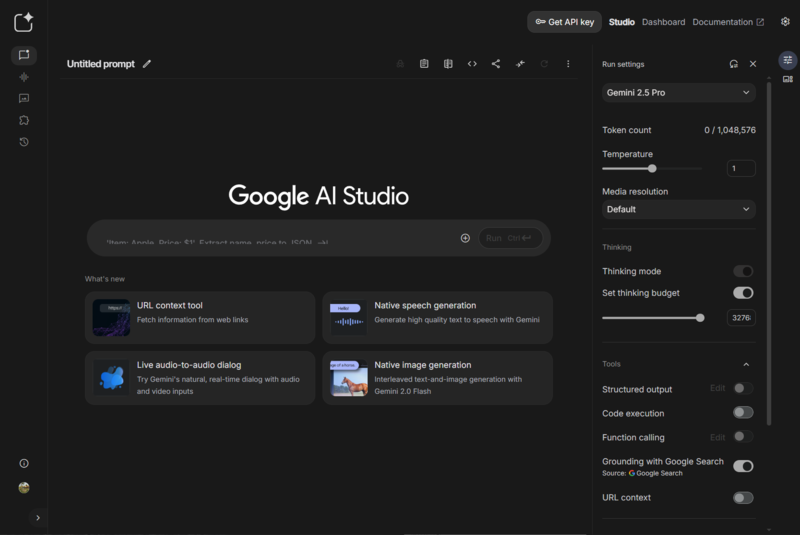This screenshot has height=535, width=800.
Task: Open the History sidebar icon
Action: 24,142
